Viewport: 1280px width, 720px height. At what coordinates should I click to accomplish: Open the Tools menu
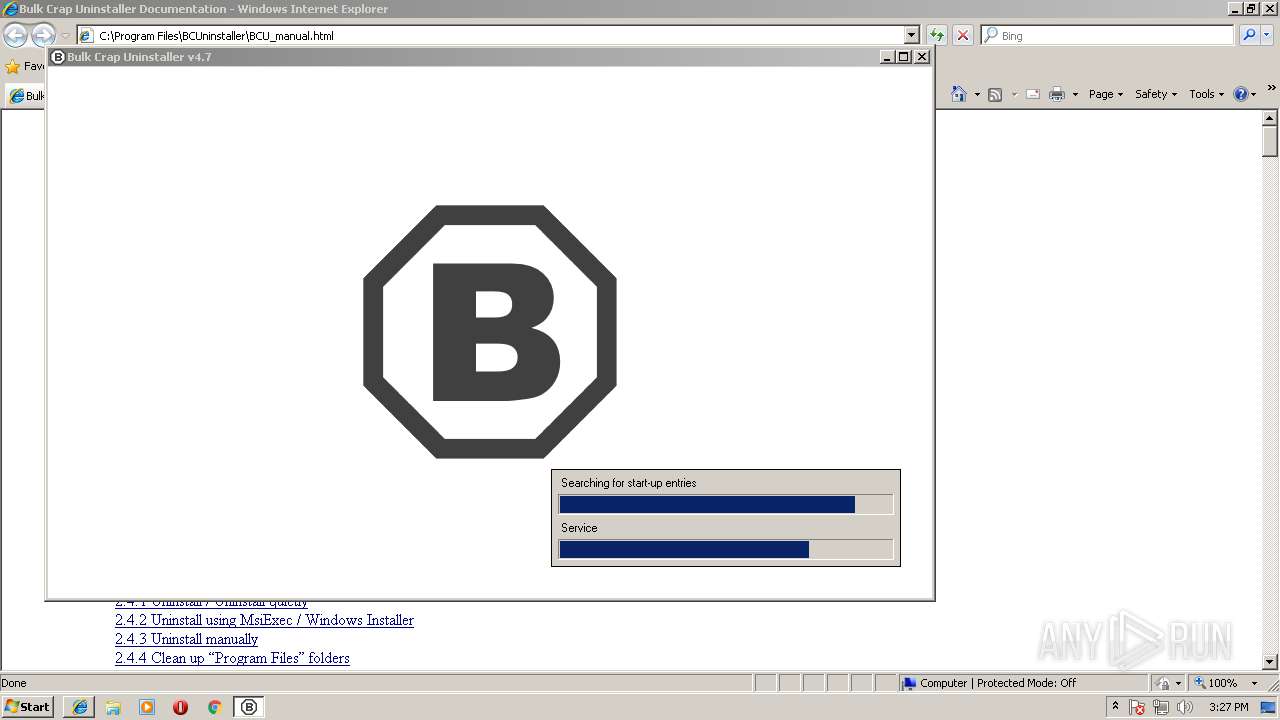click(x=1207, y=94)
